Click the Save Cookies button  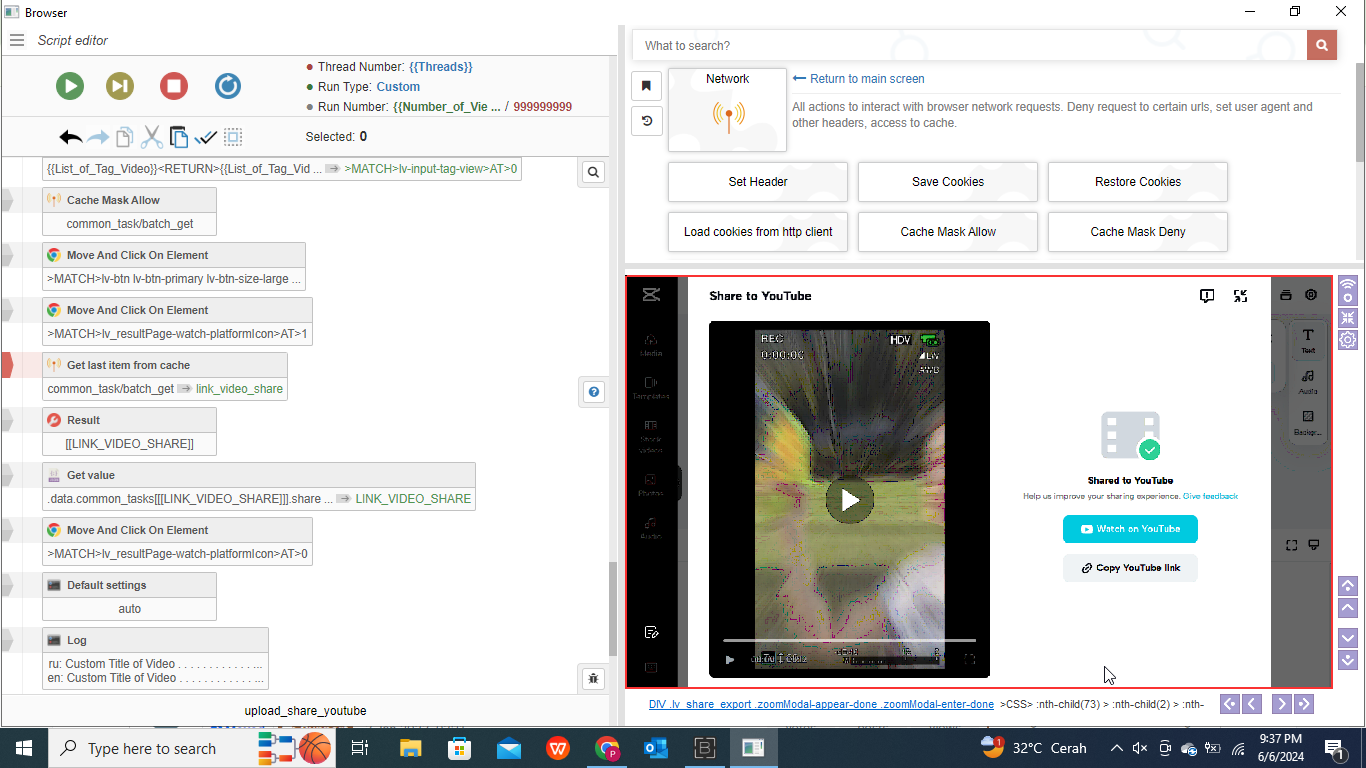pyautogui.click(x=947, y=182)
